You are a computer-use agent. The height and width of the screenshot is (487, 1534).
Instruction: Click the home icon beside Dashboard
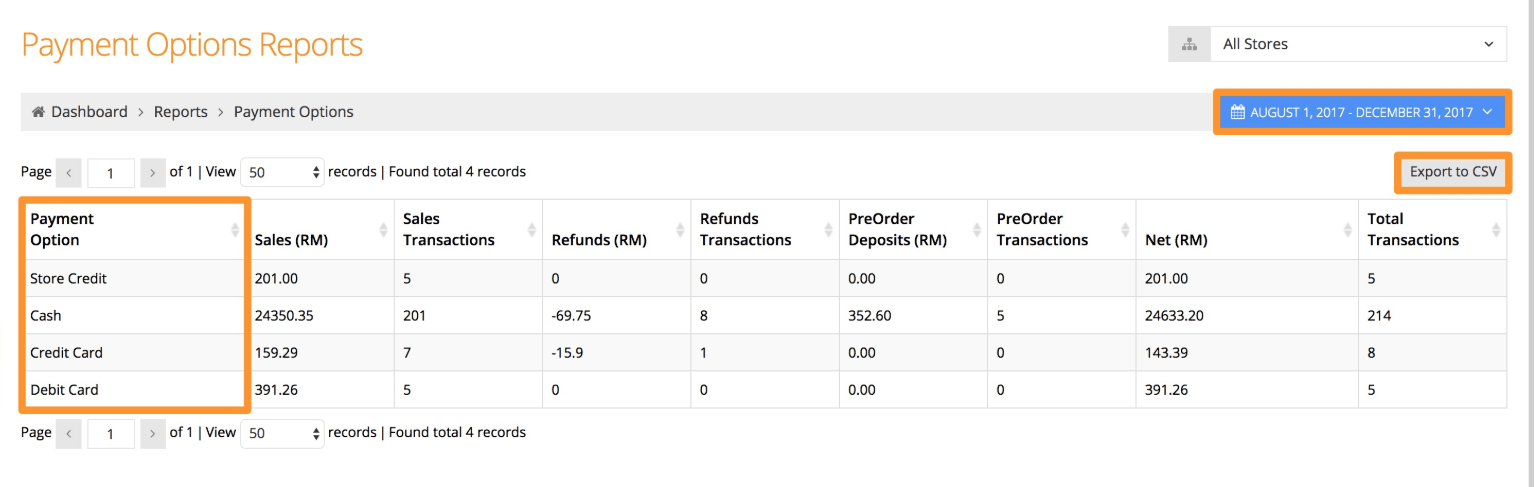tap(39, 112)
